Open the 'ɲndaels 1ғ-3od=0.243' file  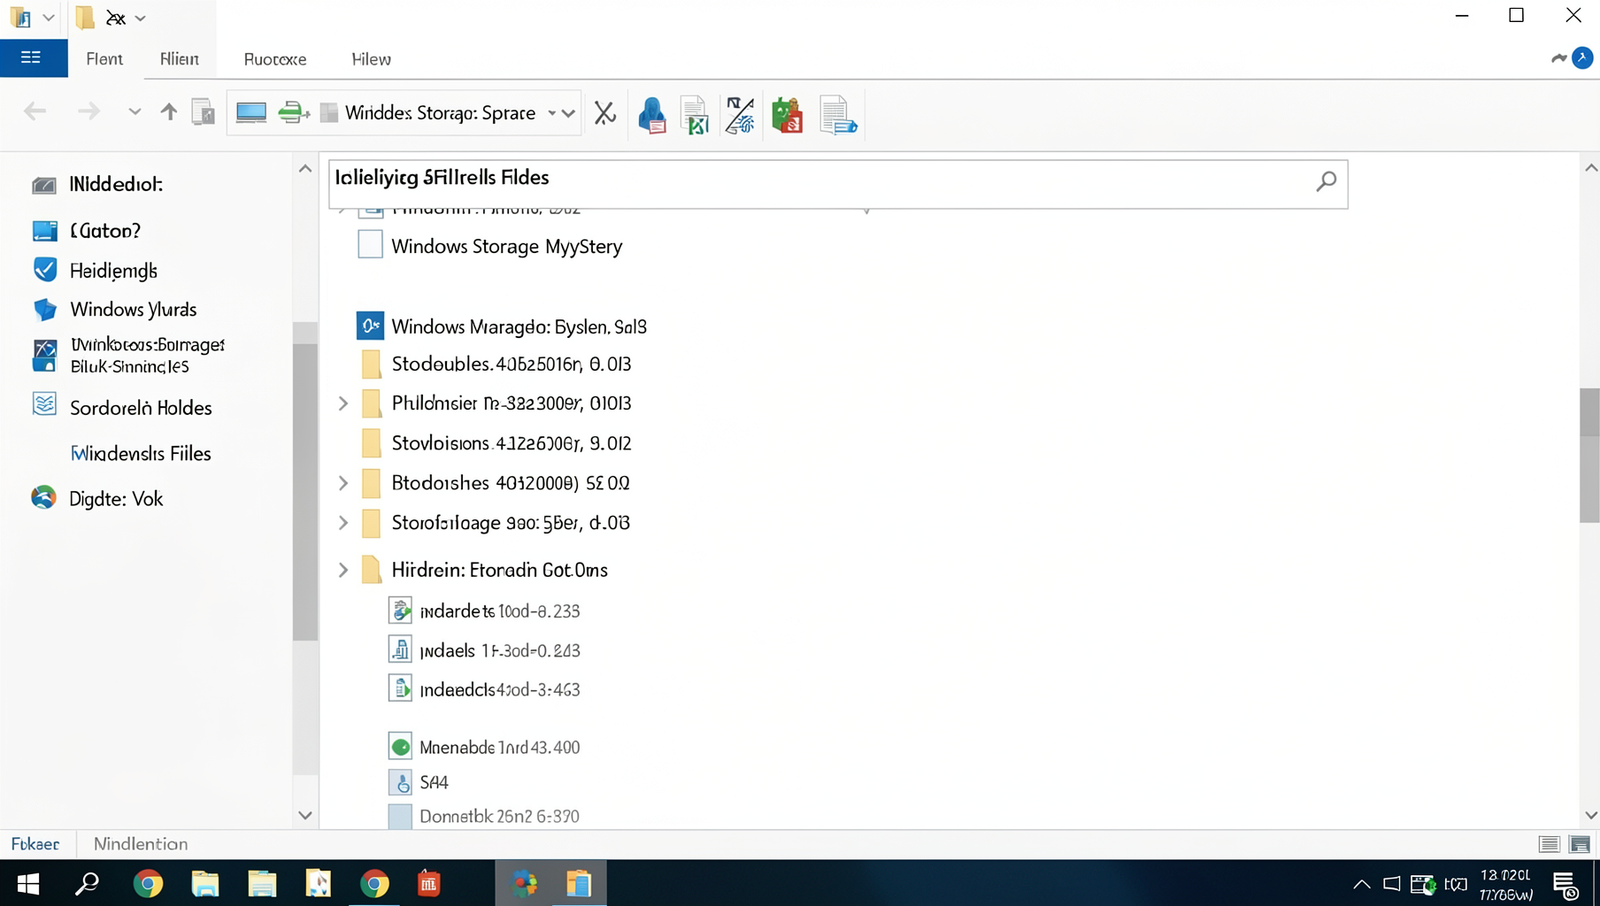point(485,650)
